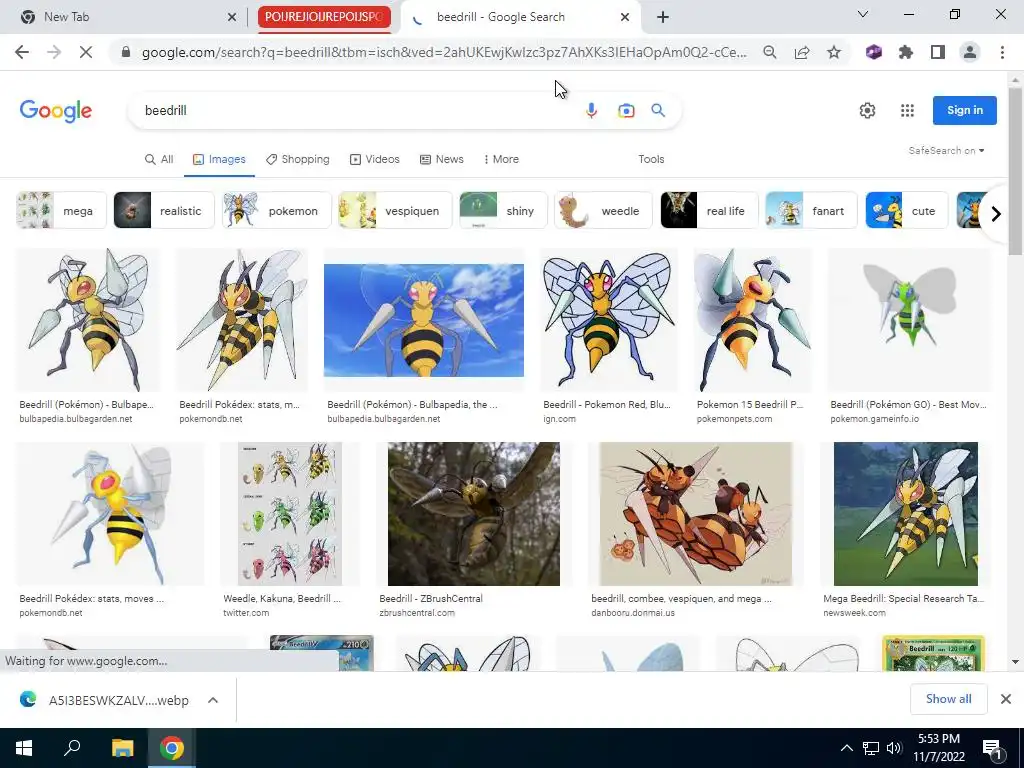Image resolution: width=1024 pixels, height=768 pixels.
Task: Open a new browser tab with plus
Action: (663, 17)
